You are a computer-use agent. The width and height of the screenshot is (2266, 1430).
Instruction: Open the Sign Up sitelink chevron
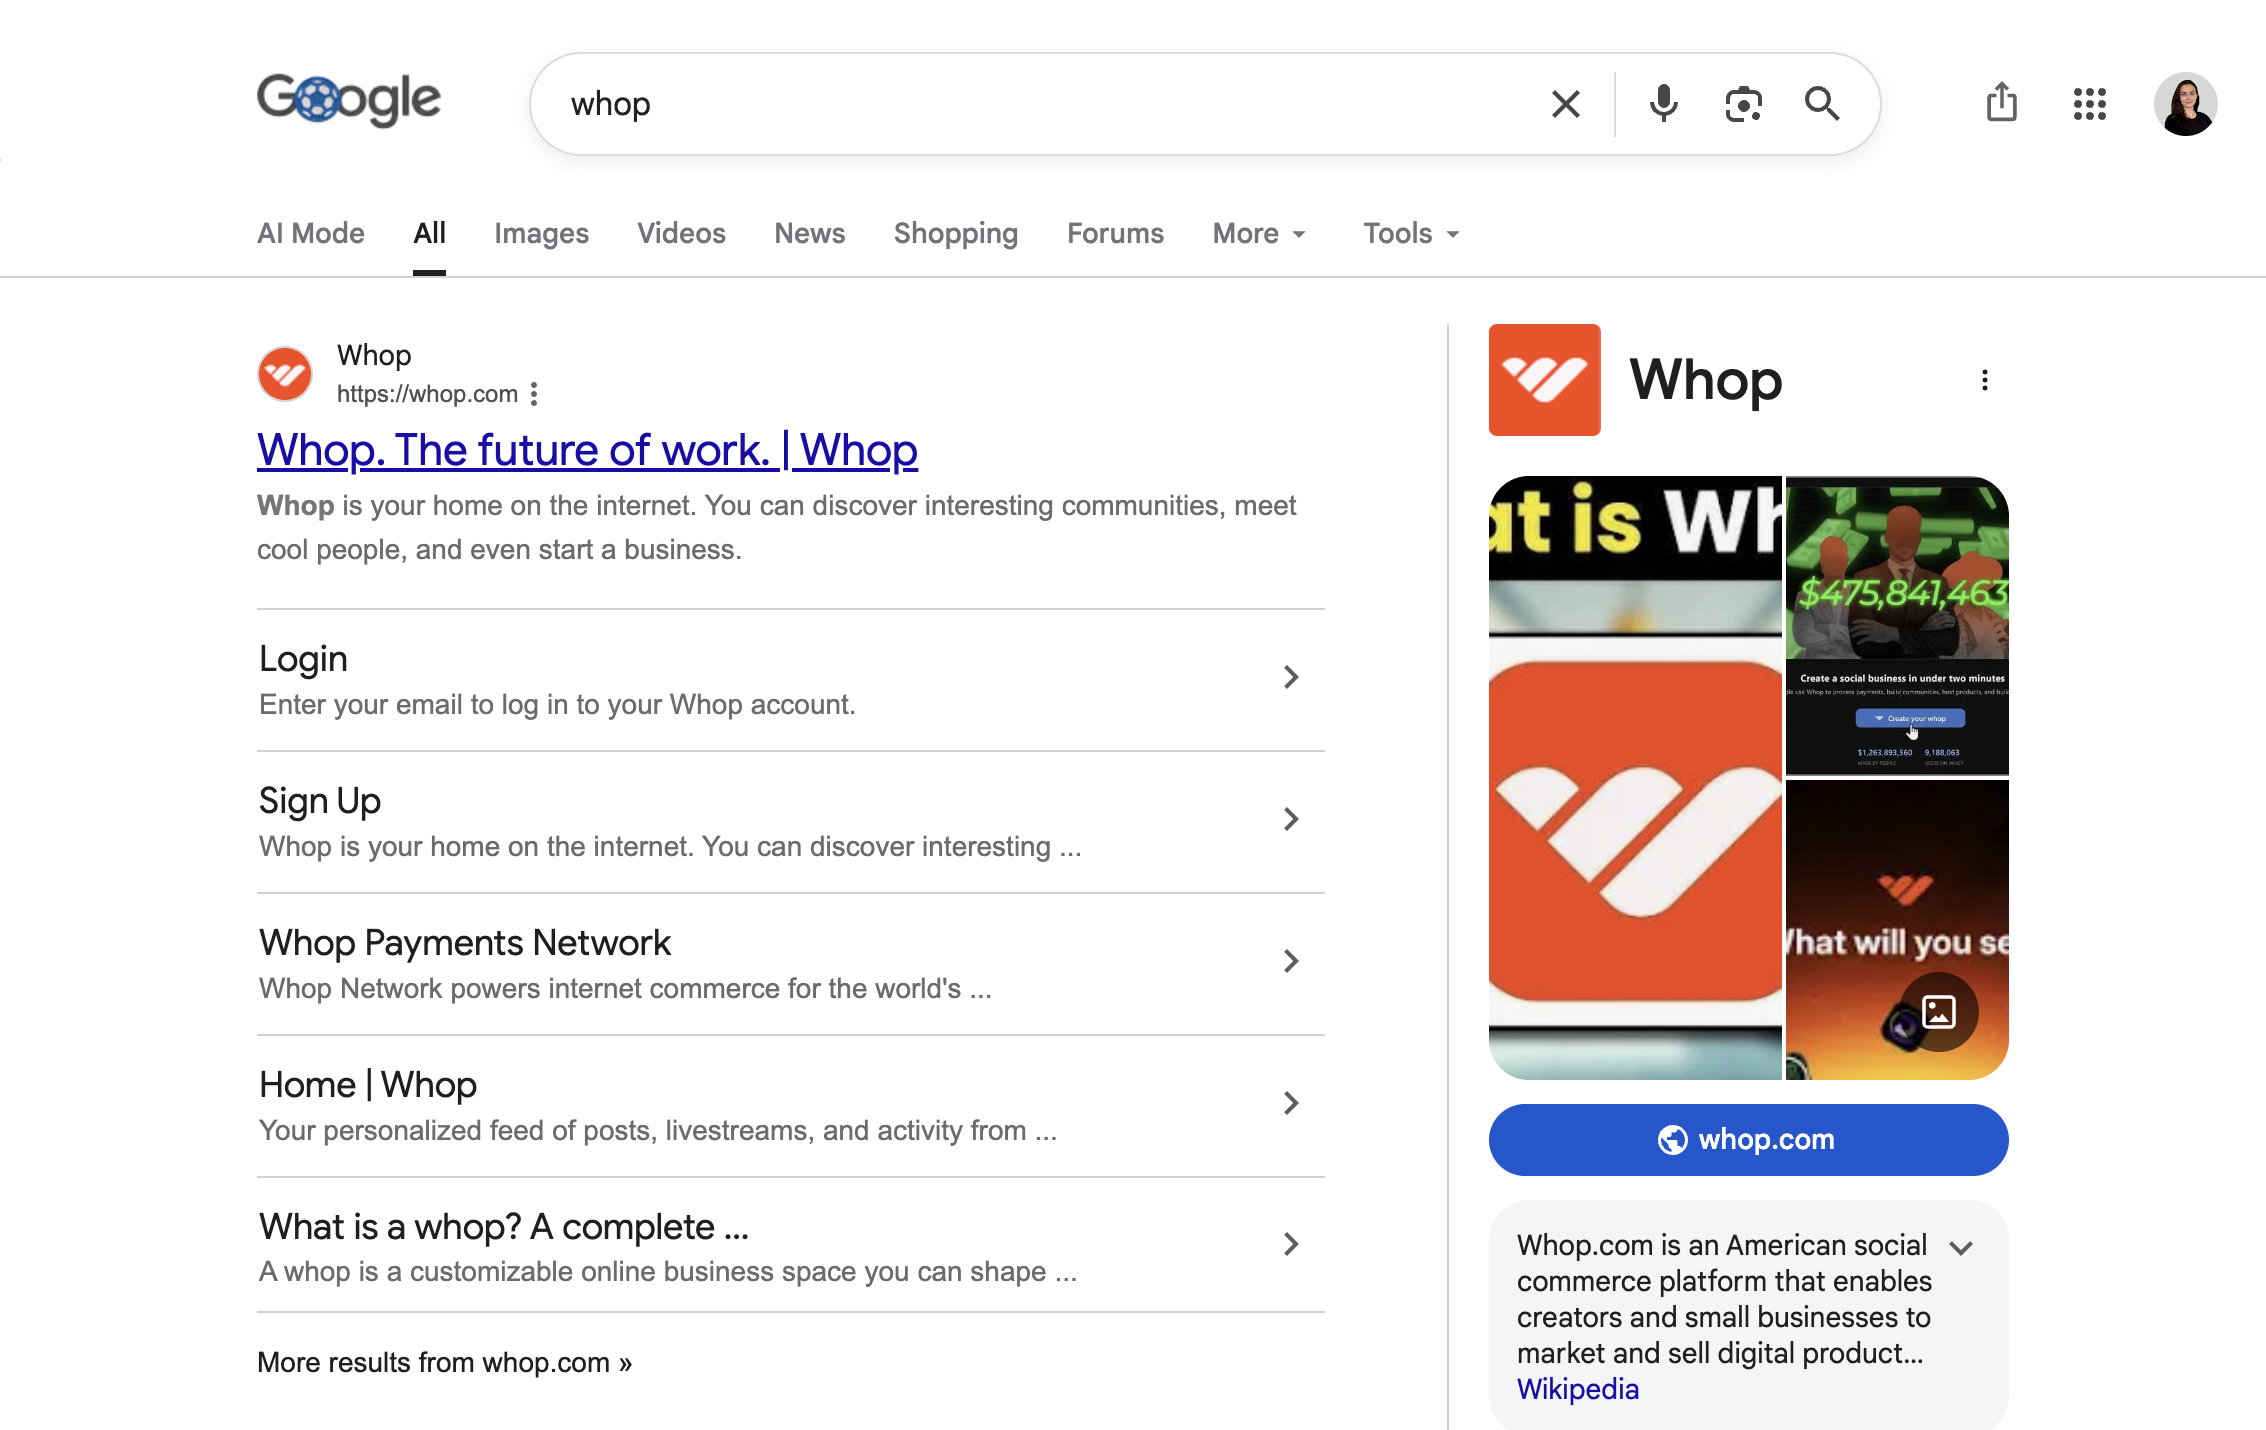coord(1291,819)
